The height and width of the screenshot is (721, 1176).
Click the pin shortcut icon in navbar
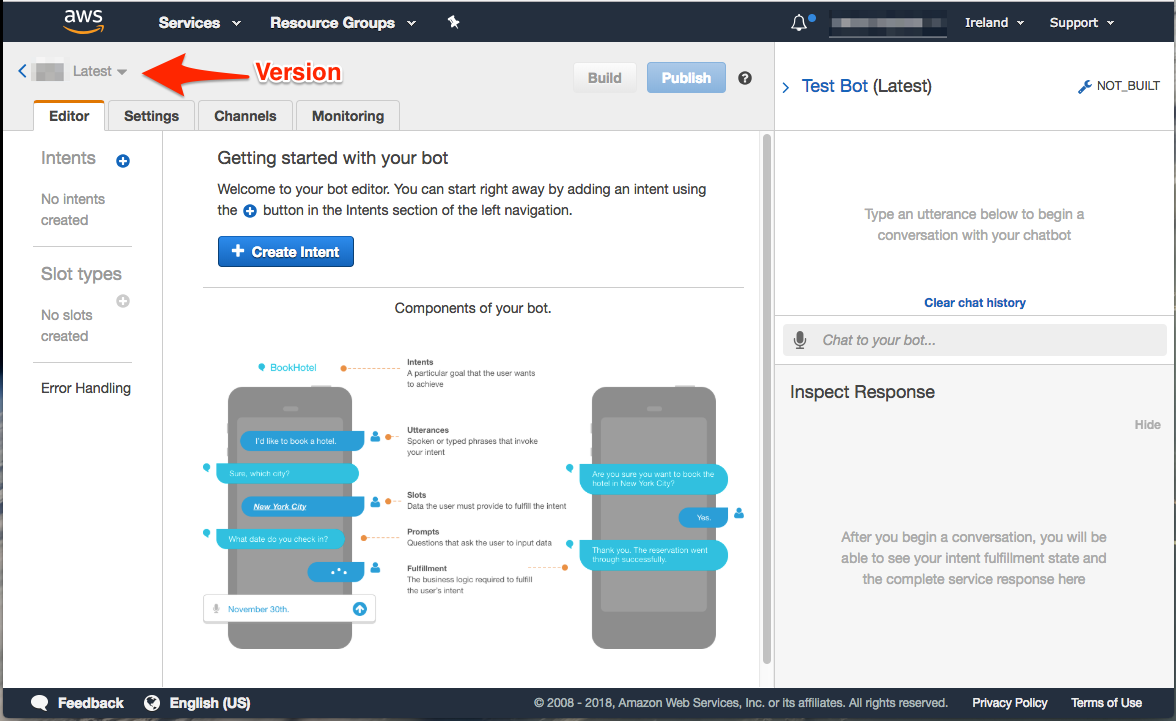[453, 22]
